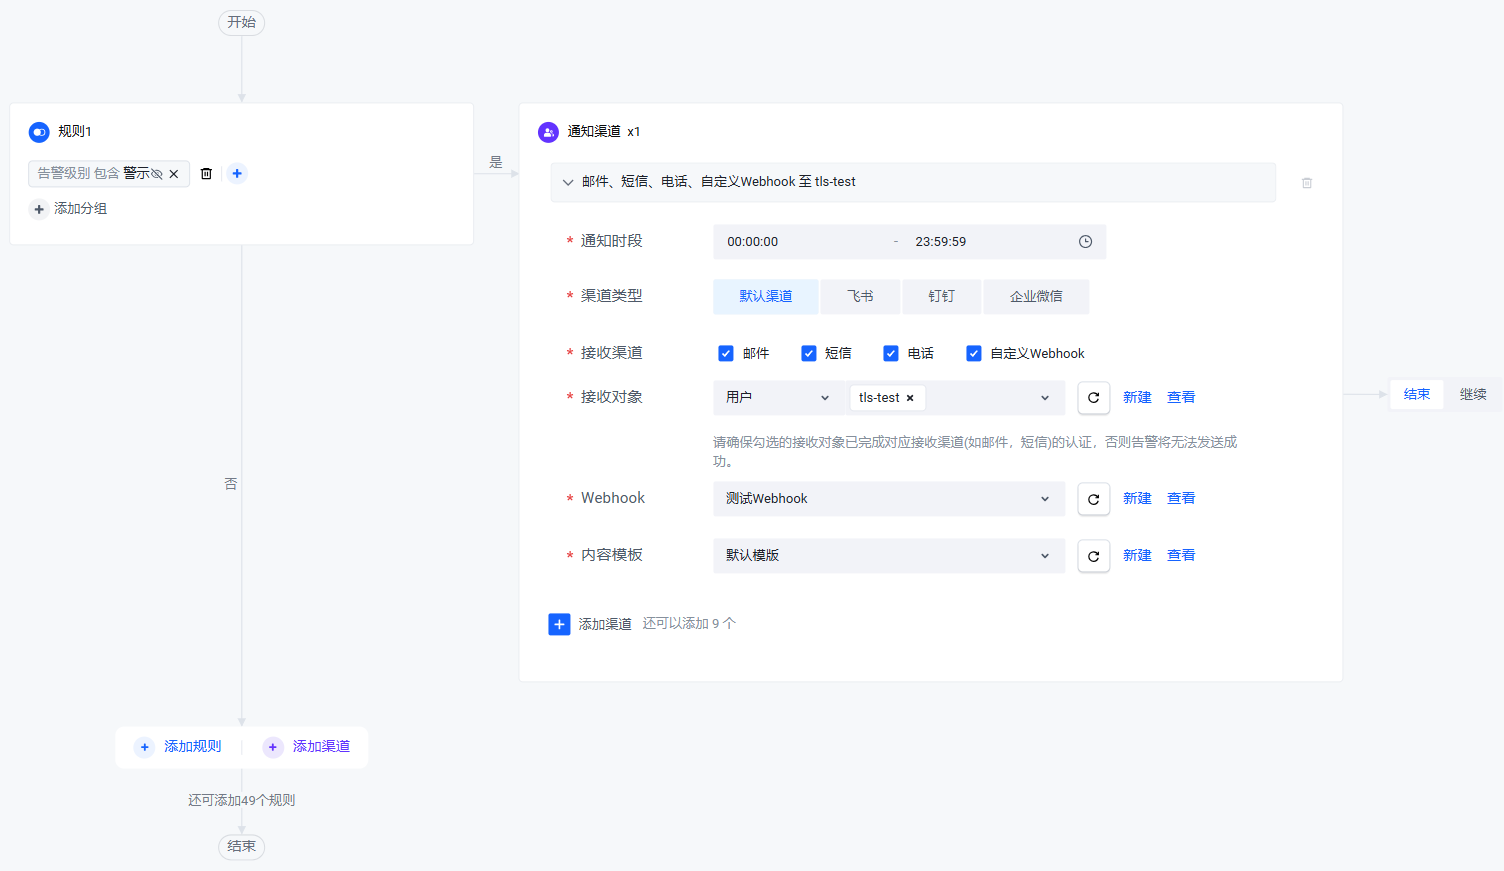Image resolution: width=1504 pixels, height=871 pixels.
Task: Delete the notification channel using the trash icon
Action: coord(1307,183)
